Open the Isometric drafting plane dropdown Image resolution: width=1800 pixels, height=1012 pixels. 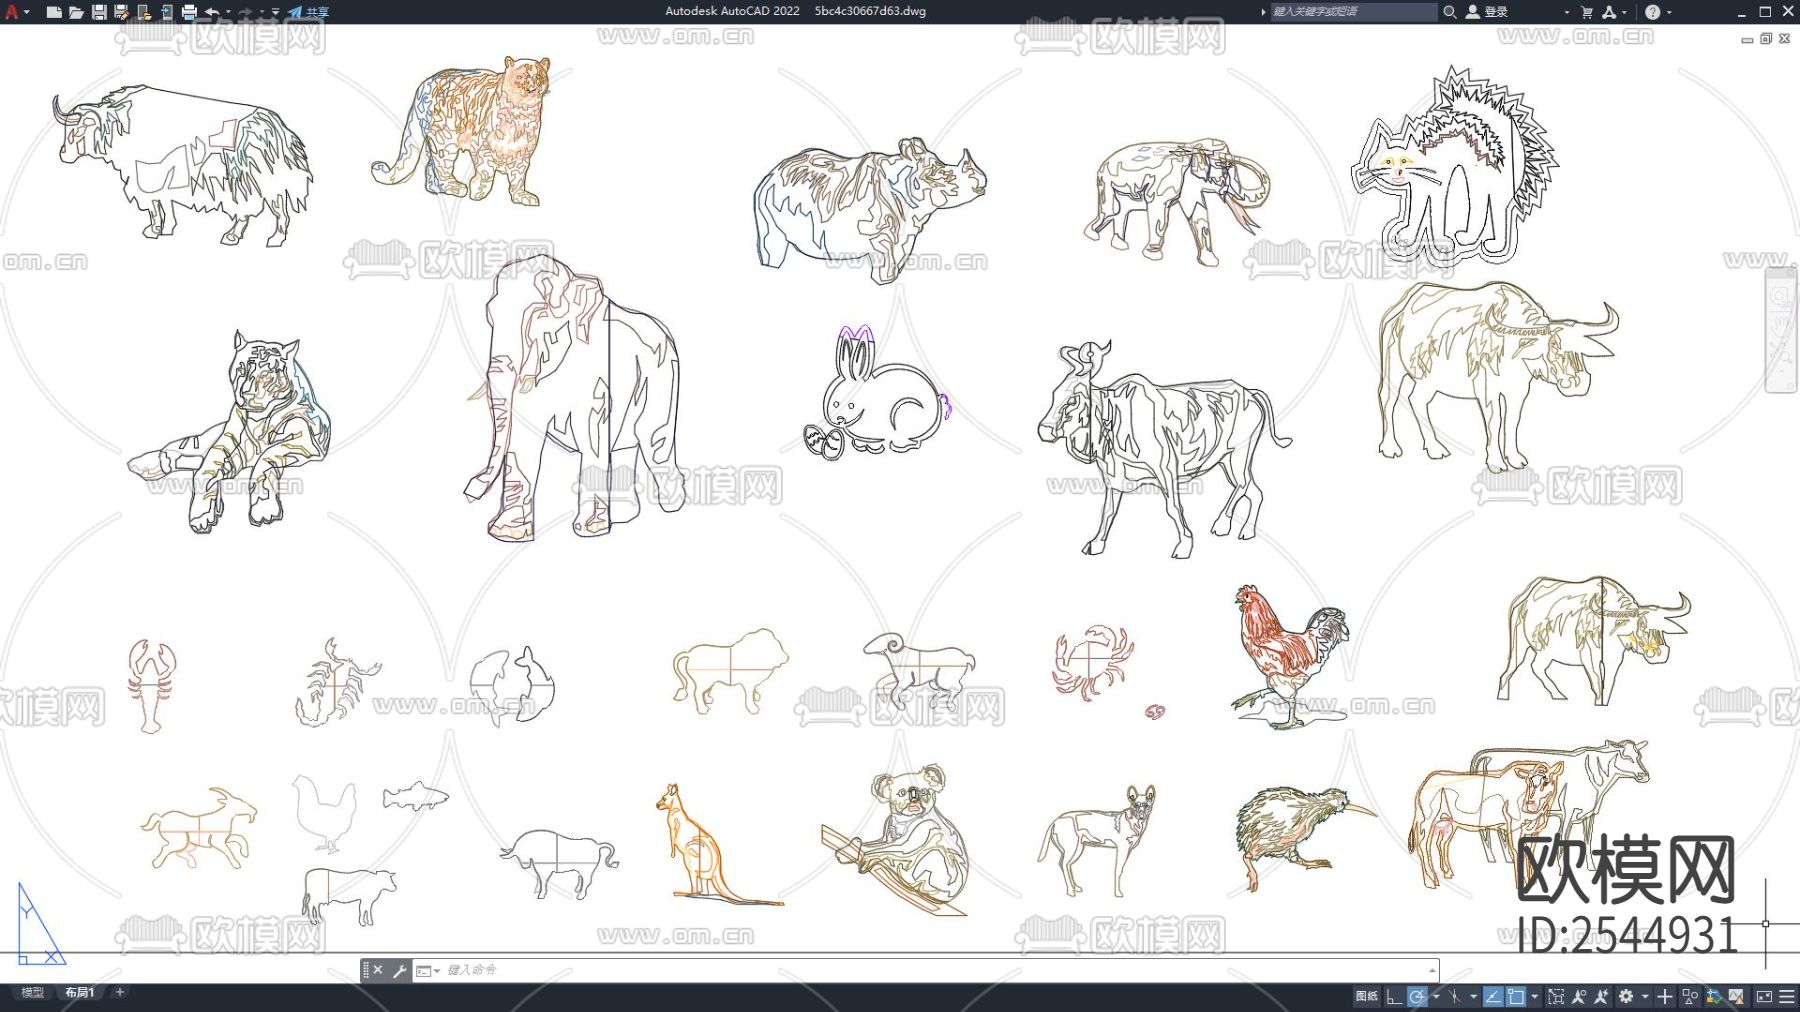pyautogui.click(x=1473, y=996)
